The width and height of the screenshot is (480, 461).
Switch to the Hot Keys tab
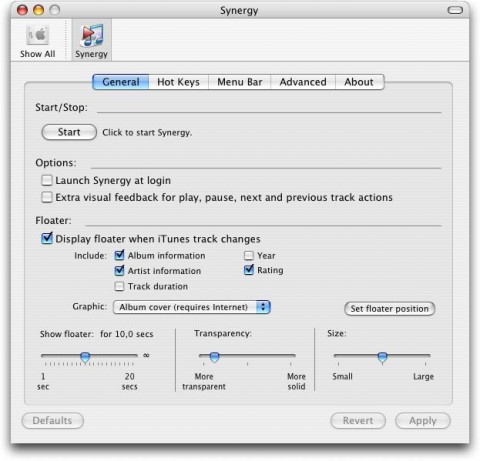pyautogui.click(x=178, y=82)
